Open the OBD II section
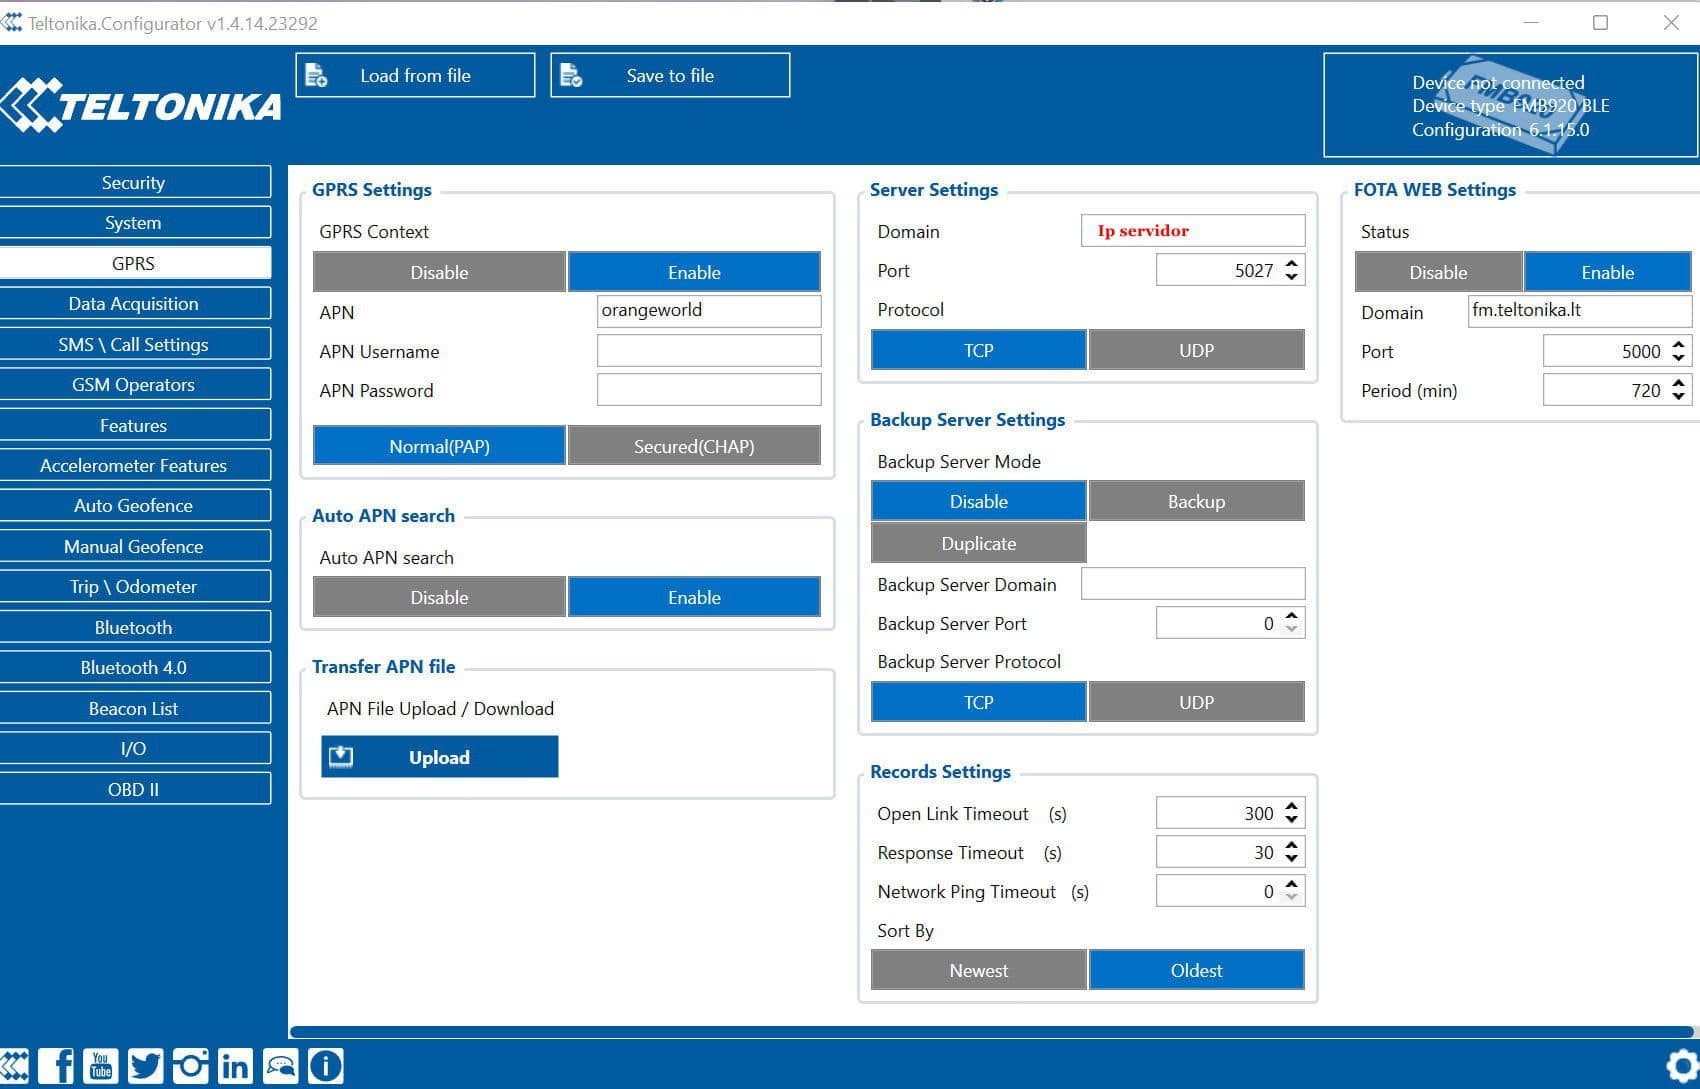1700x1089 pixels. point(134,789)
